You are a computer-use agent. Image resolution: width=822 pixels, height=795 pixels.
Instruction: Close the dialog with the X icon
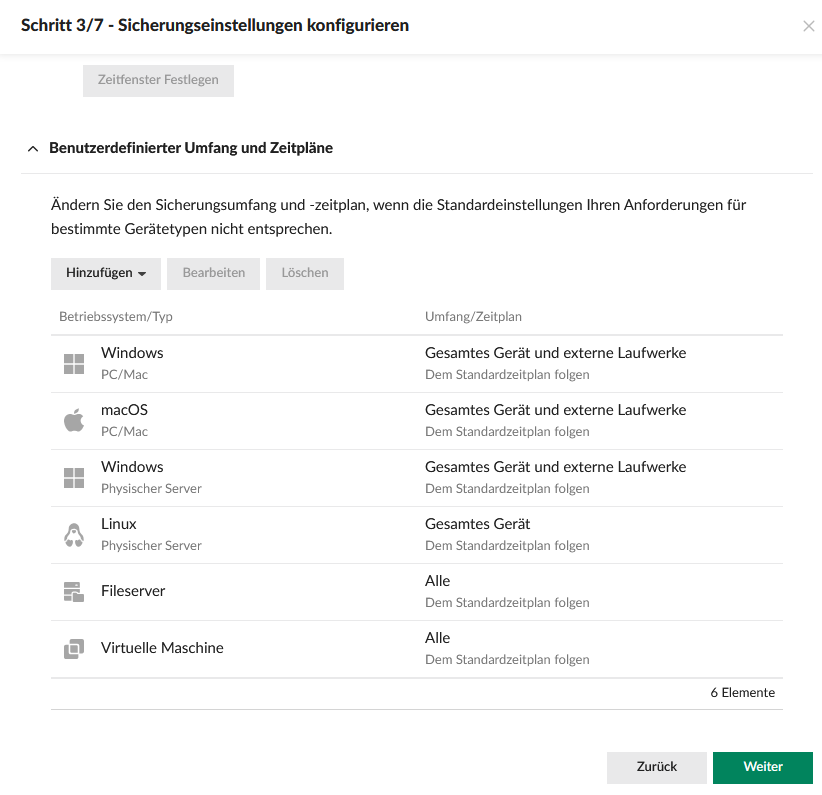point(808,26)
